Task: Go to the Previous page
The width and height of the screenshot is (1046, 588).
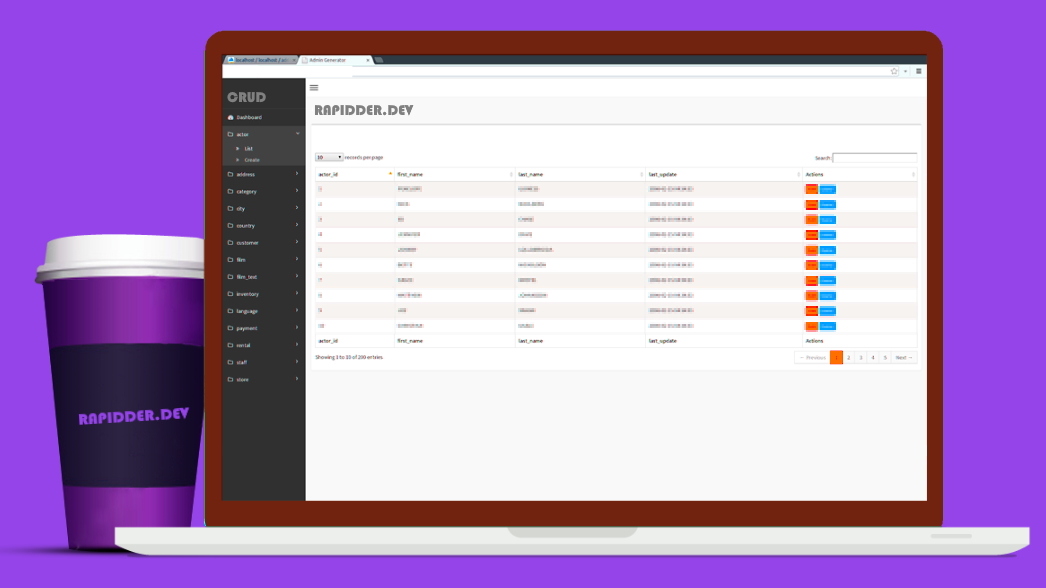Action: pos(813,358)
